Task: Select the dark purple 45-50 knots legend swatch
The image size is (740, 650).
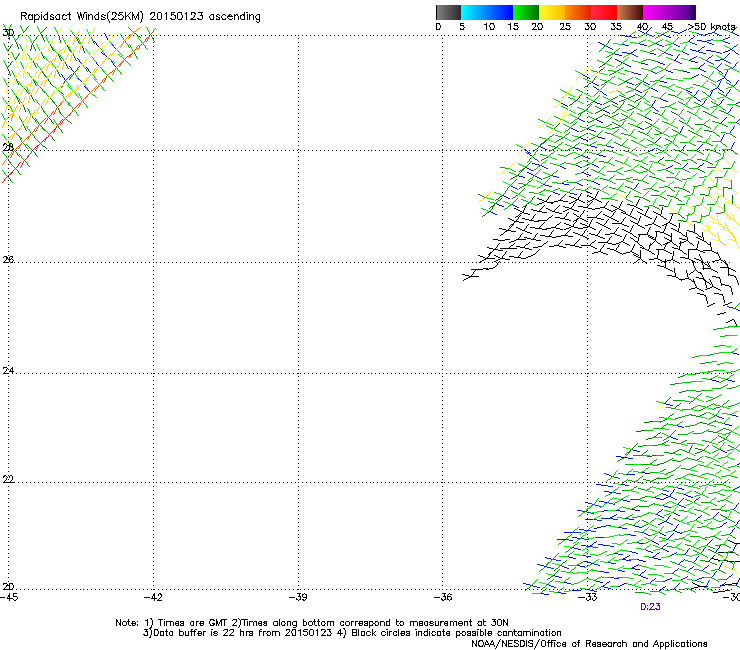Action: point(682,12)
